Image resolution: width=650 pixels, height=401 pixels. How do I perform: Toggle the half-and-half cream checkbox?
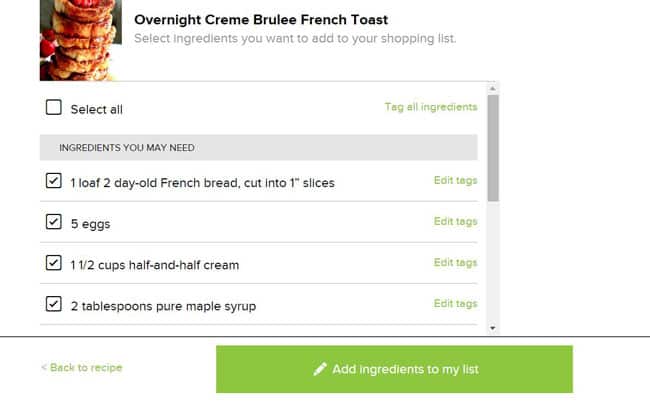[54, 264]
